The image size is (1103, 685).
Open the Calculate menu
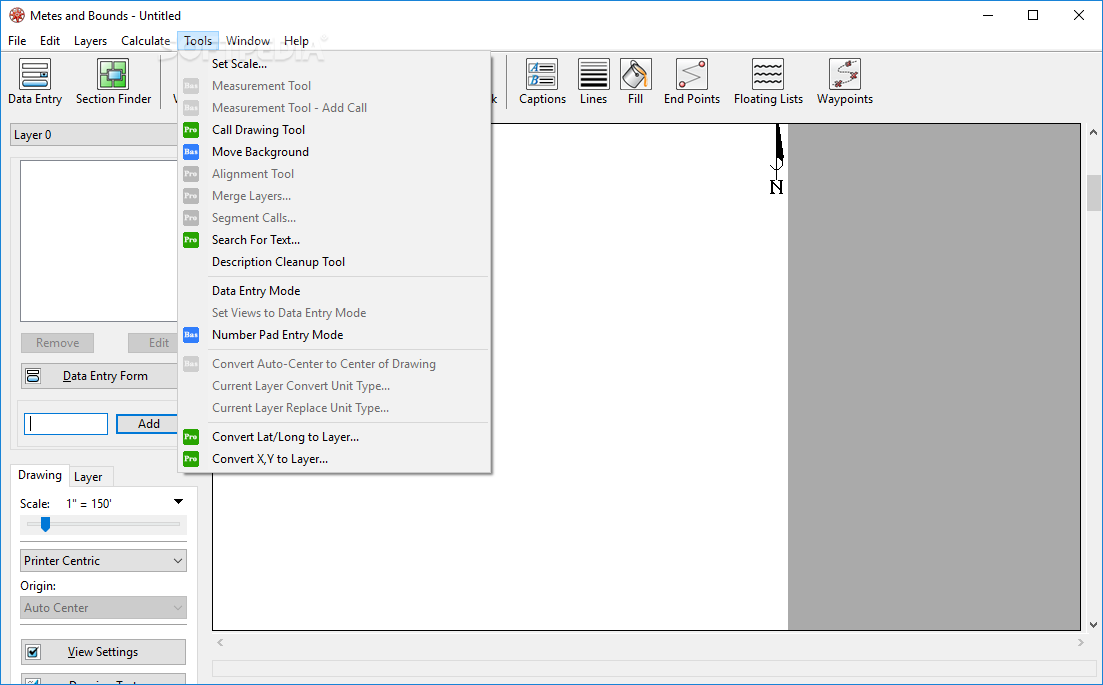pos(145,41)
